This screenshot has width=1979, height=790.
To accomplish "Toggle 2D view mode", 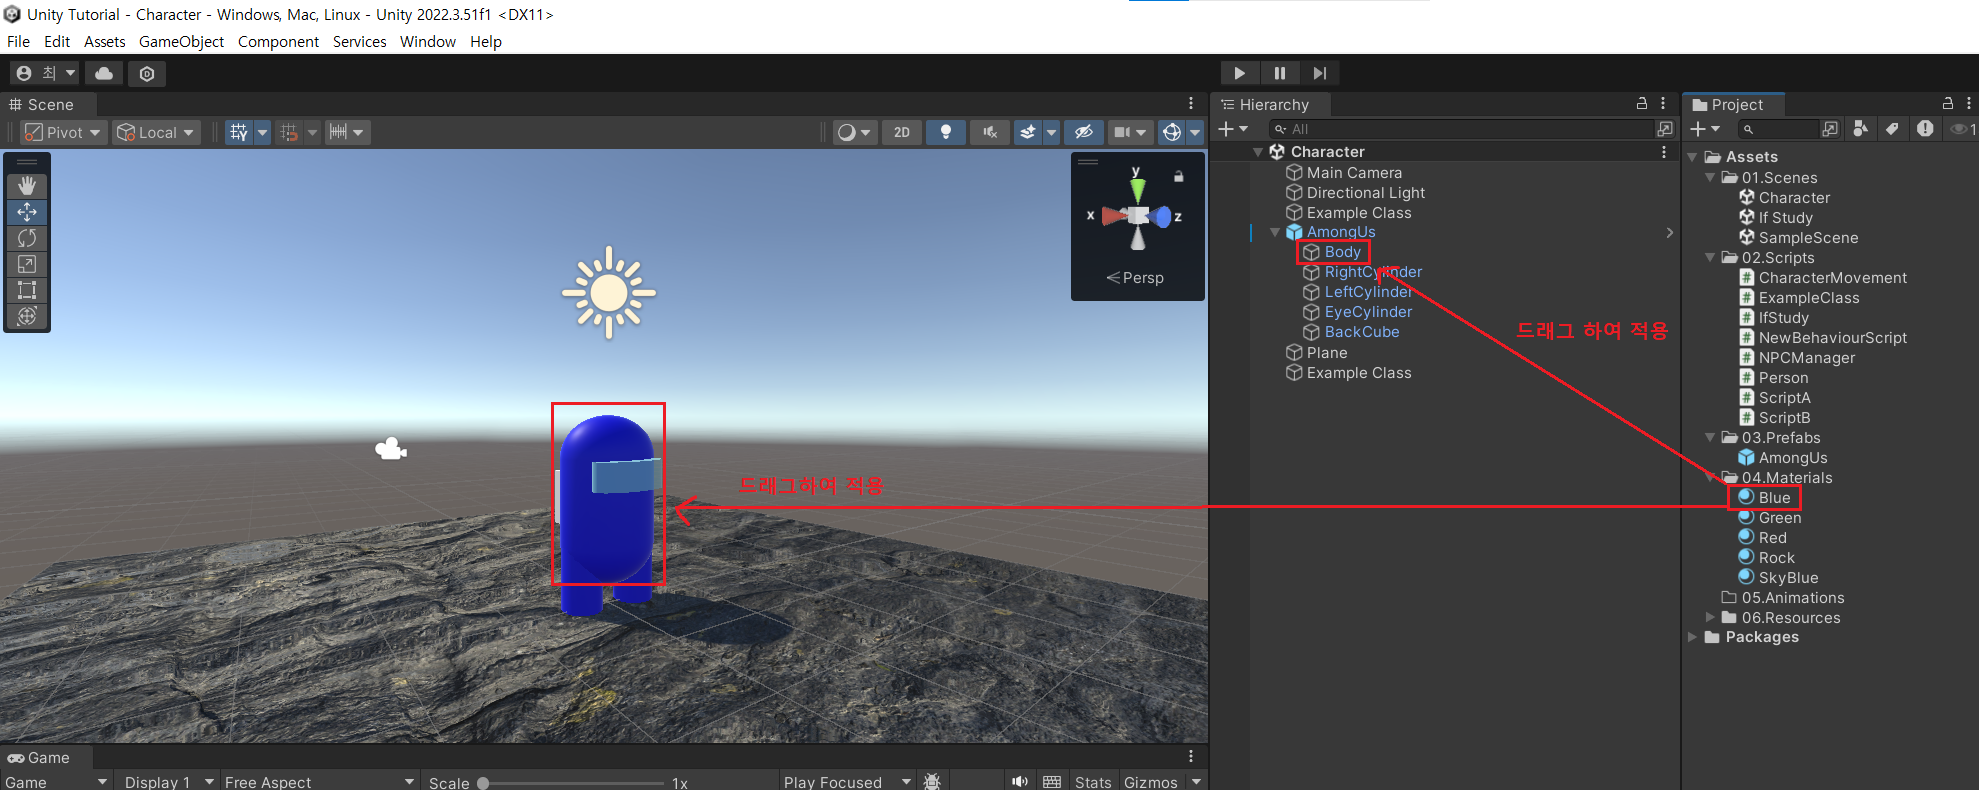I will pyautogui.click(x=902, y=132).
